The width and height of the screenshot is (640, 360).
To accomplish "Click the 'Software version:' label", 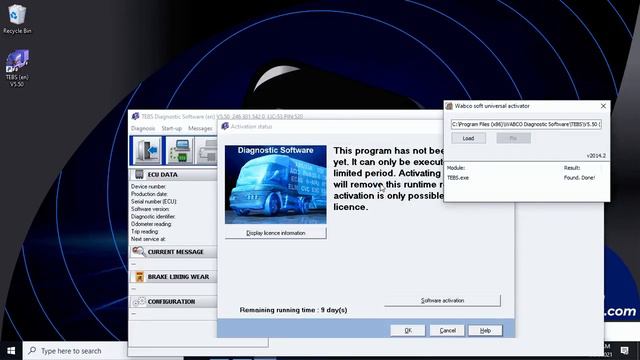I will click(150, 209).
